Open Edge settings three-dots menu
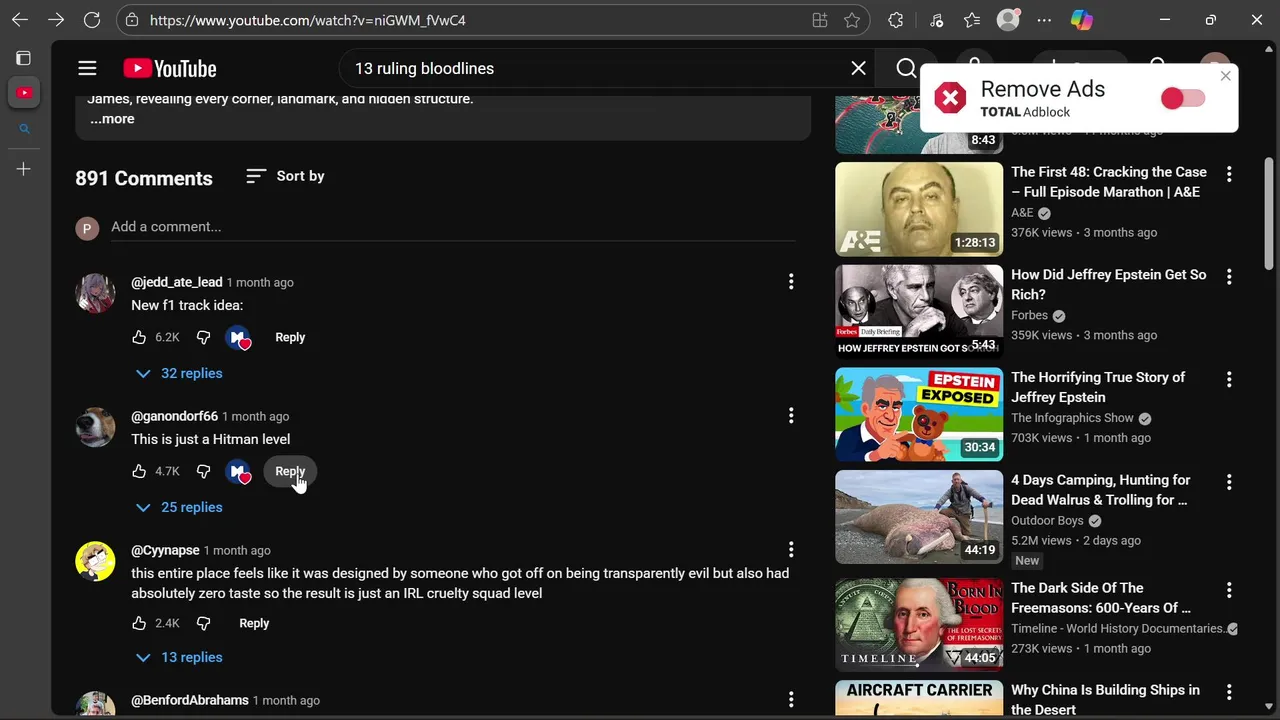 click(1044, 20)
